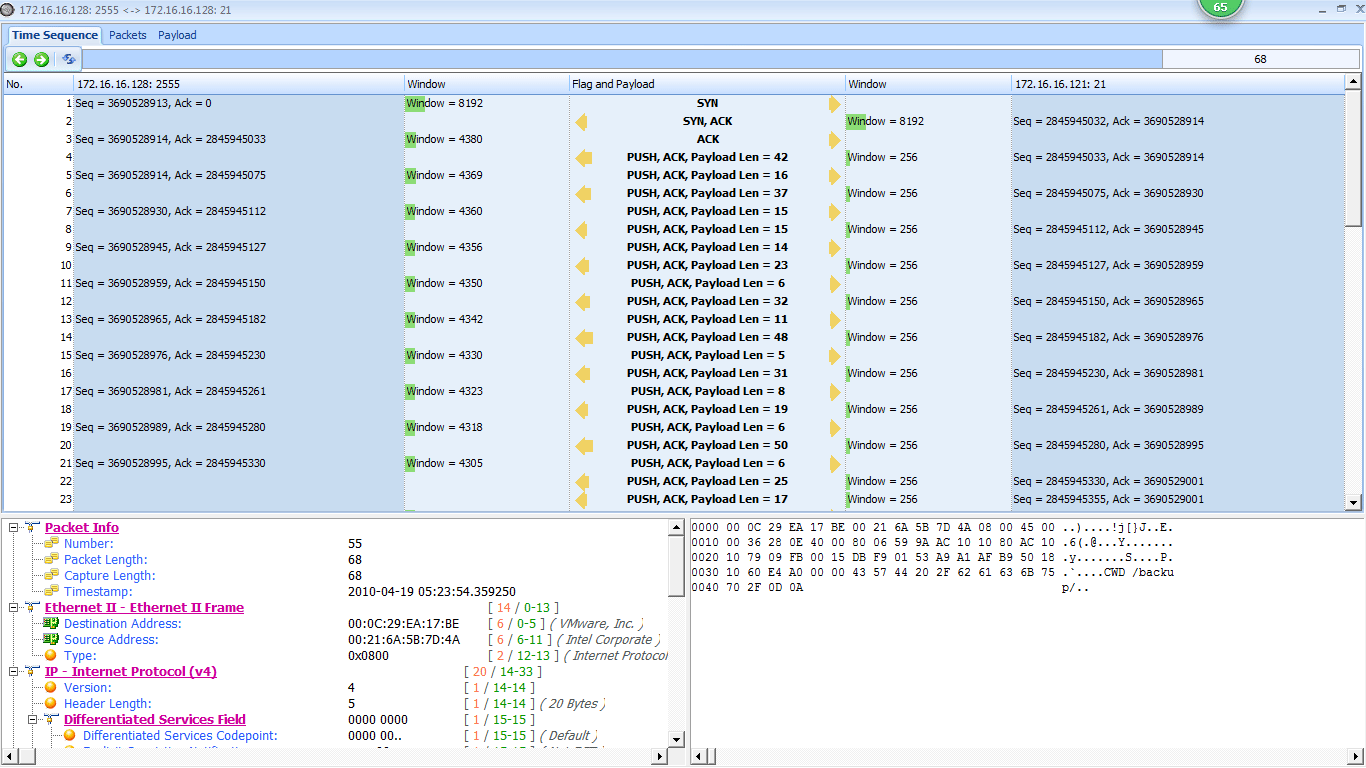Click the Type value 0x0800
Screen dimensions: 1366x768
pyautogui.click(x=368, y=655)
